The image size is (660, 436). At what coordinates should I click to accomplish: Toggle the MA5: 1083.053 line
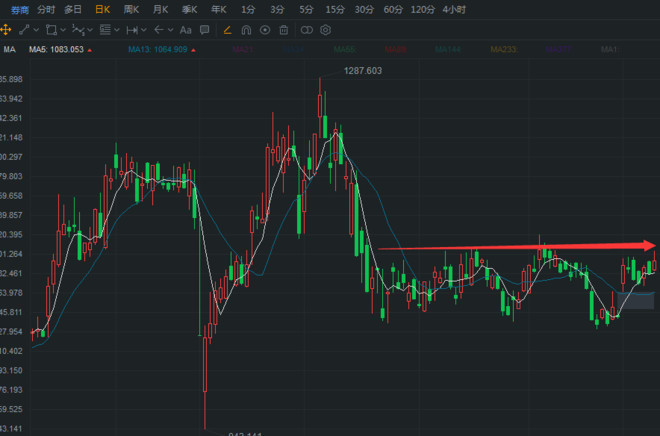click(56, 50)
